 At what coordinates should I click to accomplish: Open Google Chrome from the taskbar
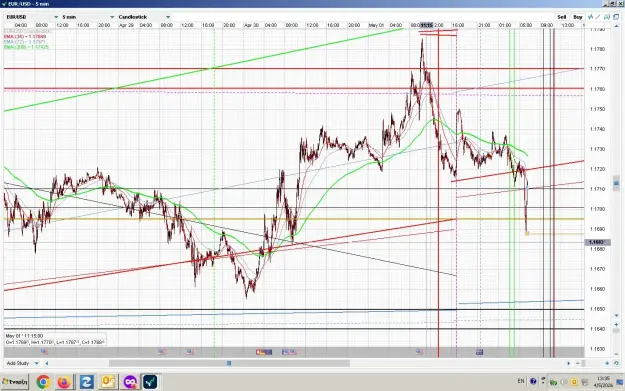43,382
